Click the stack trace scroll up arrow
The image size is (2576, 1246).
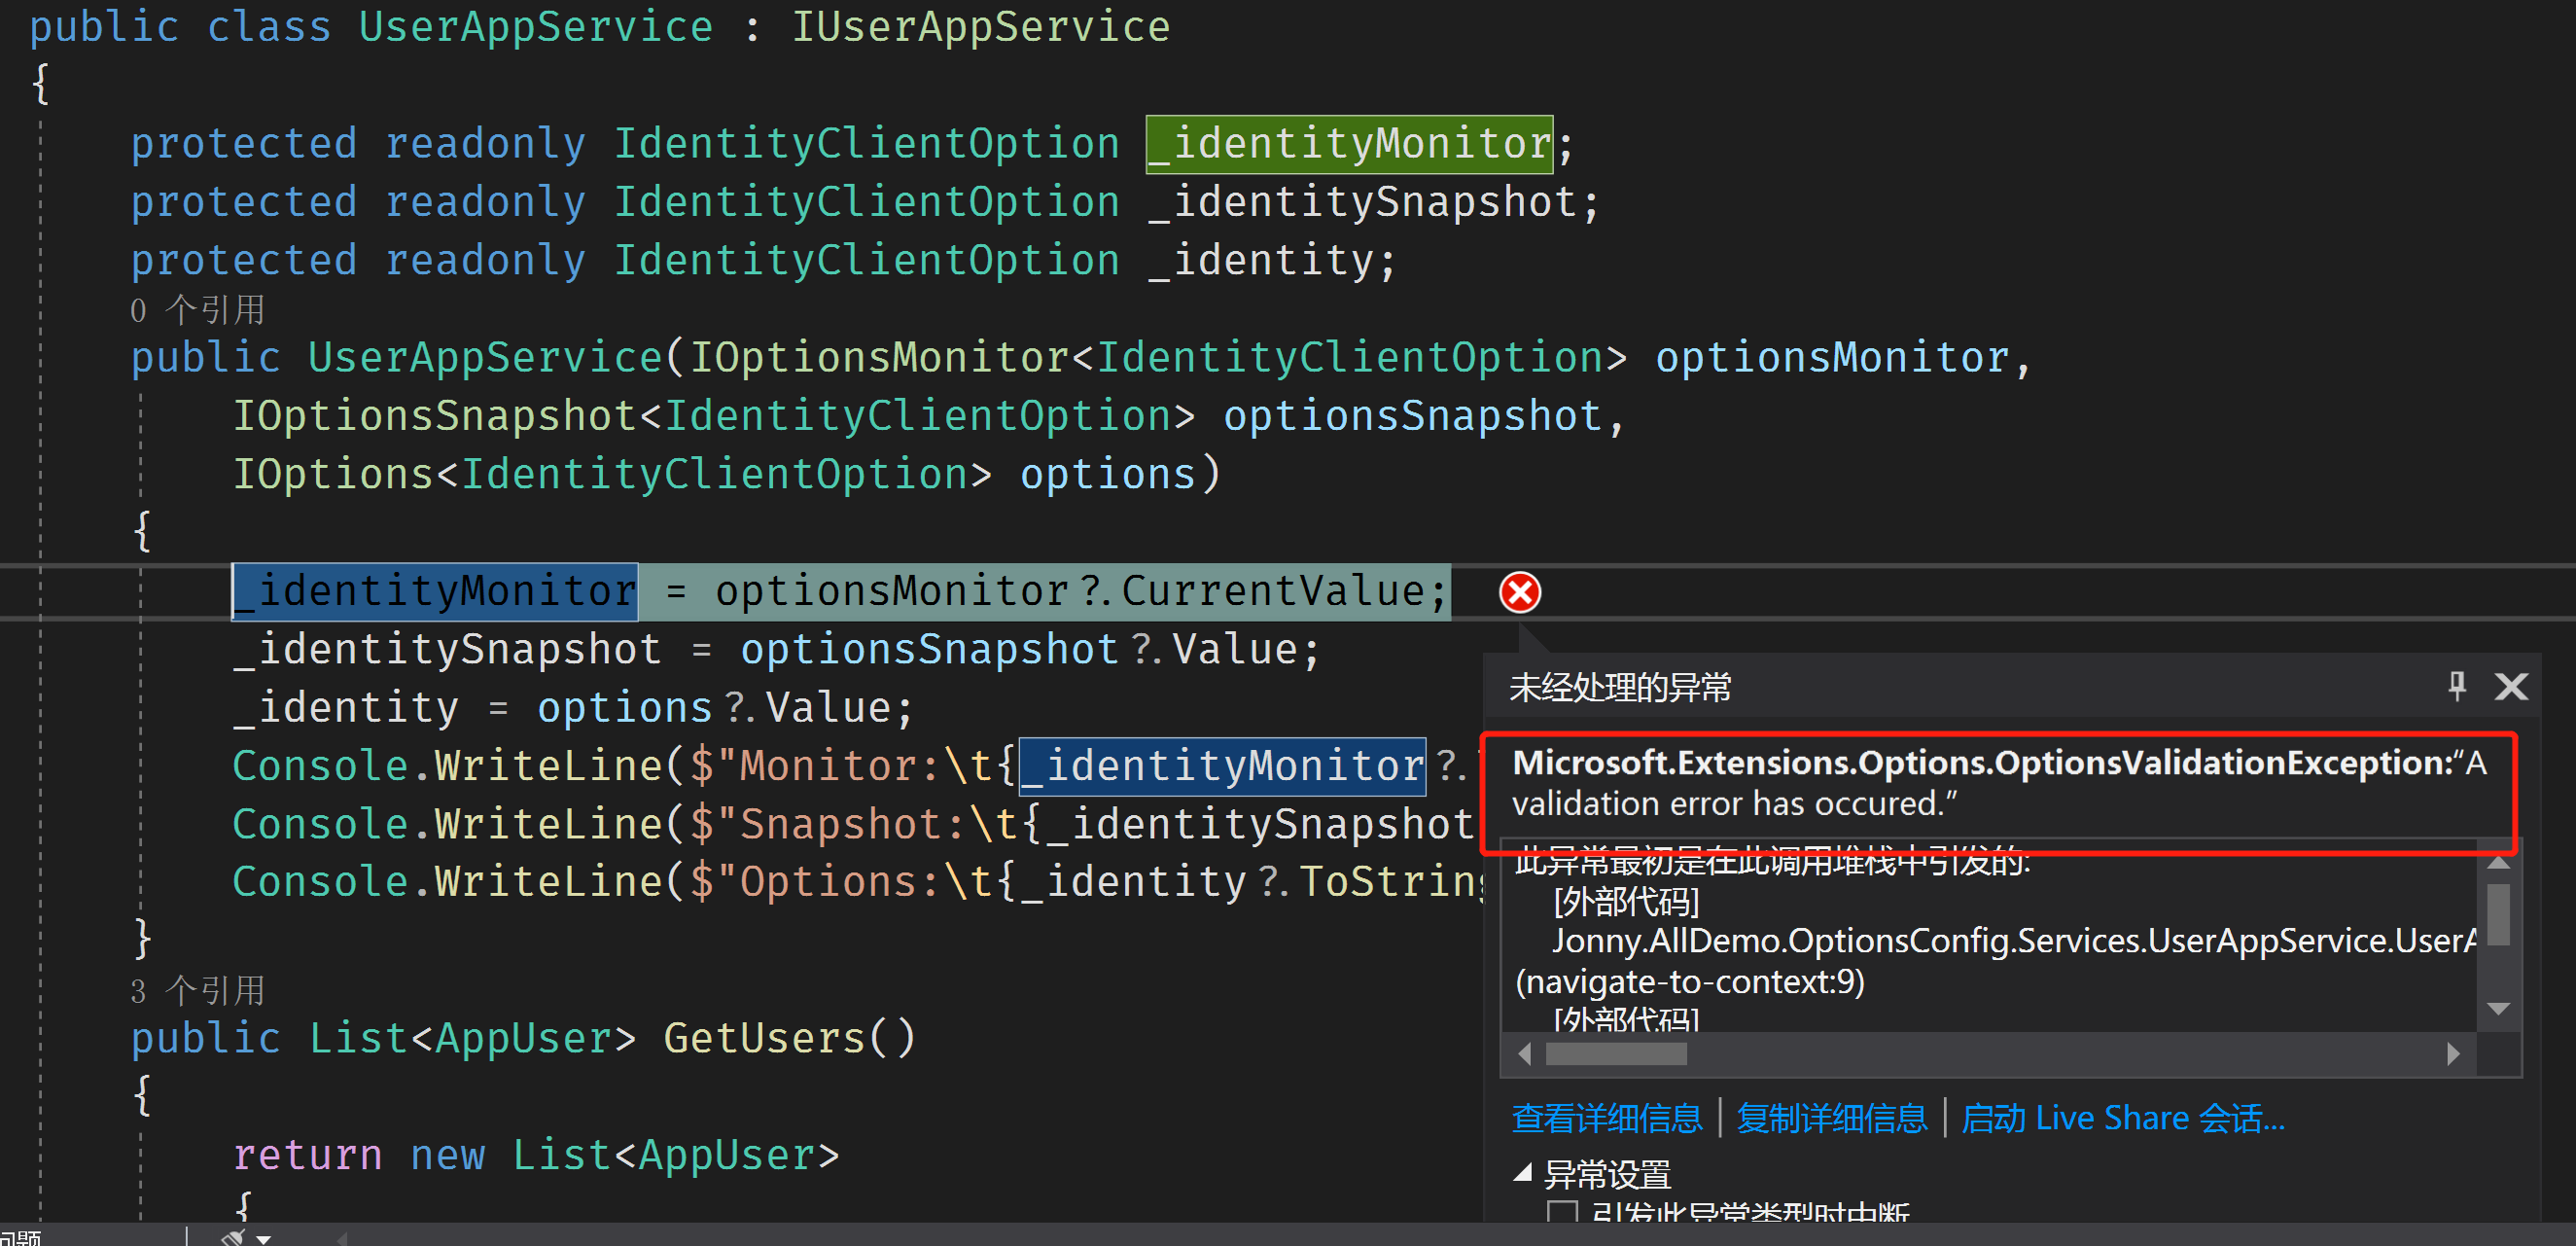(x=2498, y=862)
